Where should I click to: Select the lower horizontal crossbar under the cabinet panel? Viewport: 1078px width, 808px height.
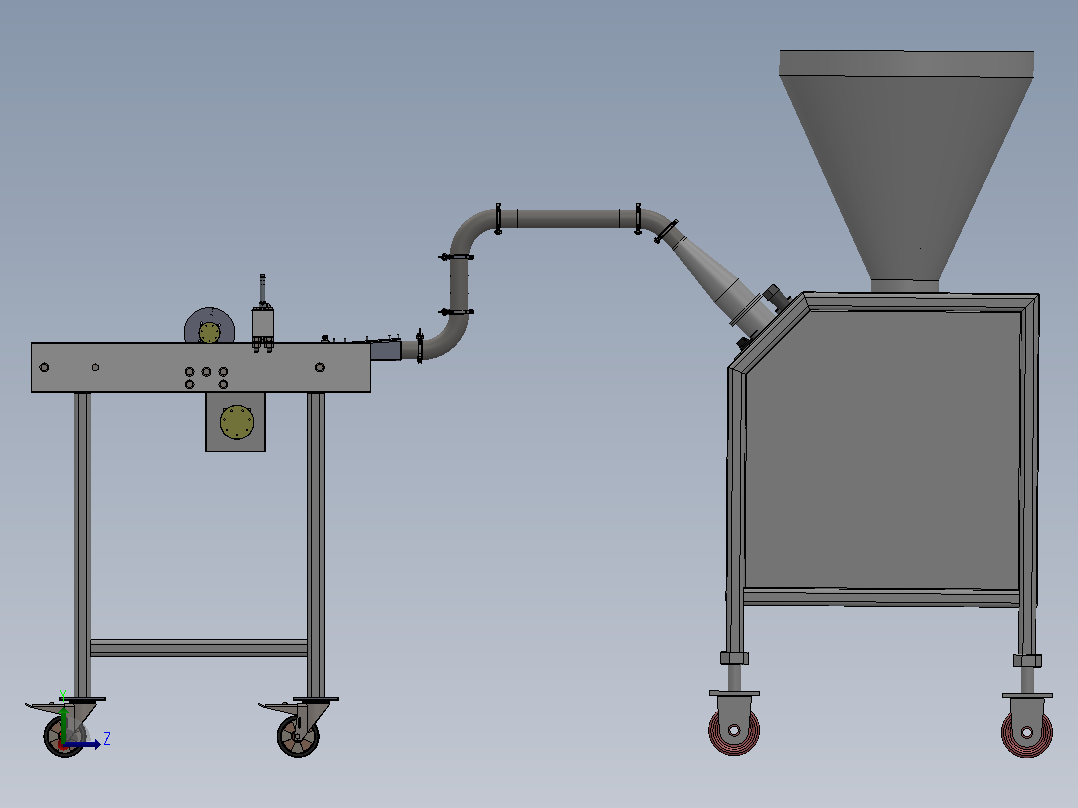pos(881,598)
